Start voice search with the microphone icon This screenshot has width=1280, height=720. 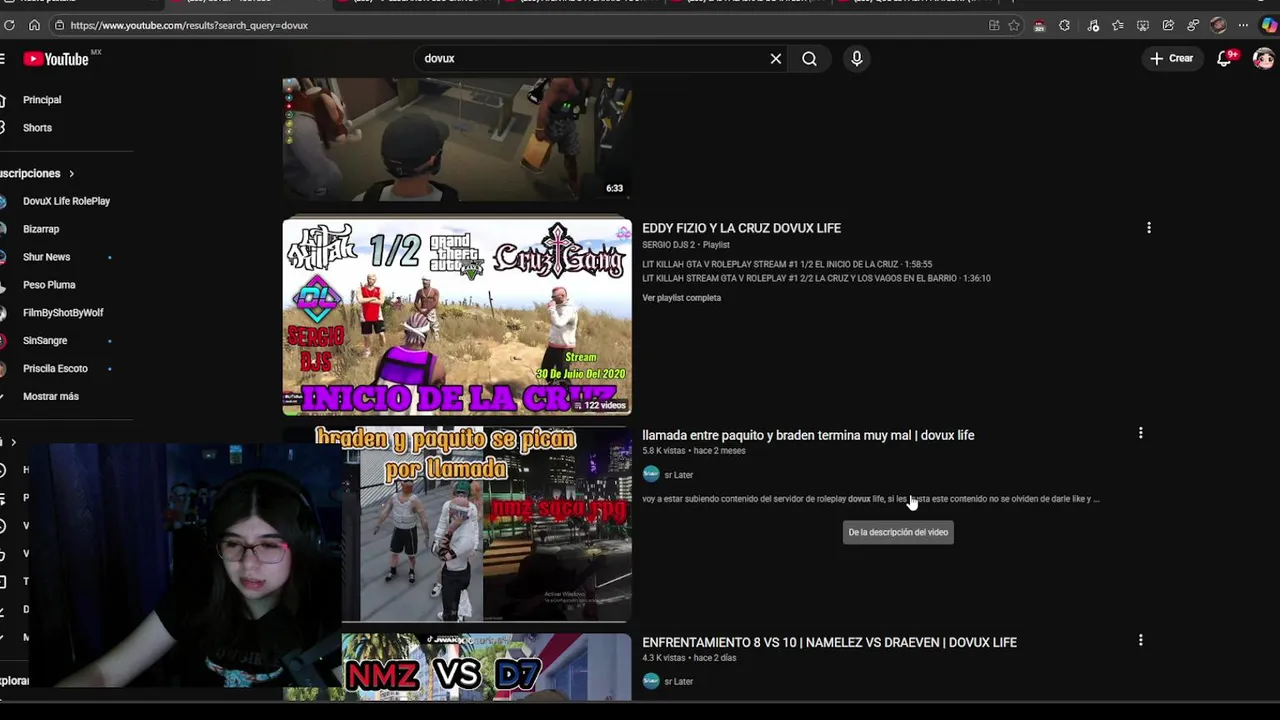[x=856, y=59]
